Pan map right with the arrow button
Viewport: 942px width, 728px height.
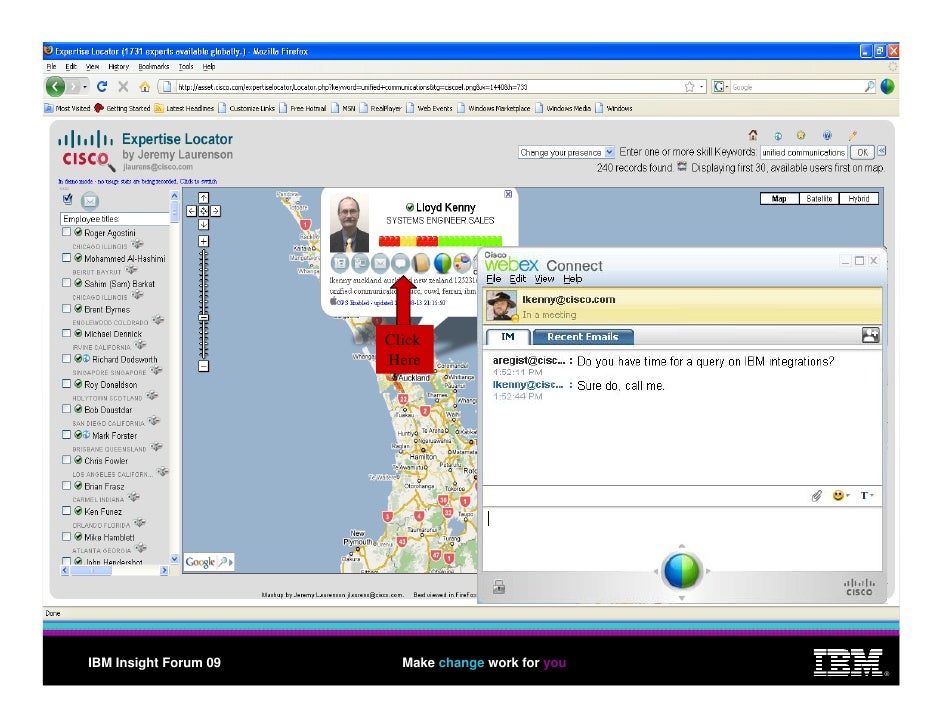(x=216, y=211)
